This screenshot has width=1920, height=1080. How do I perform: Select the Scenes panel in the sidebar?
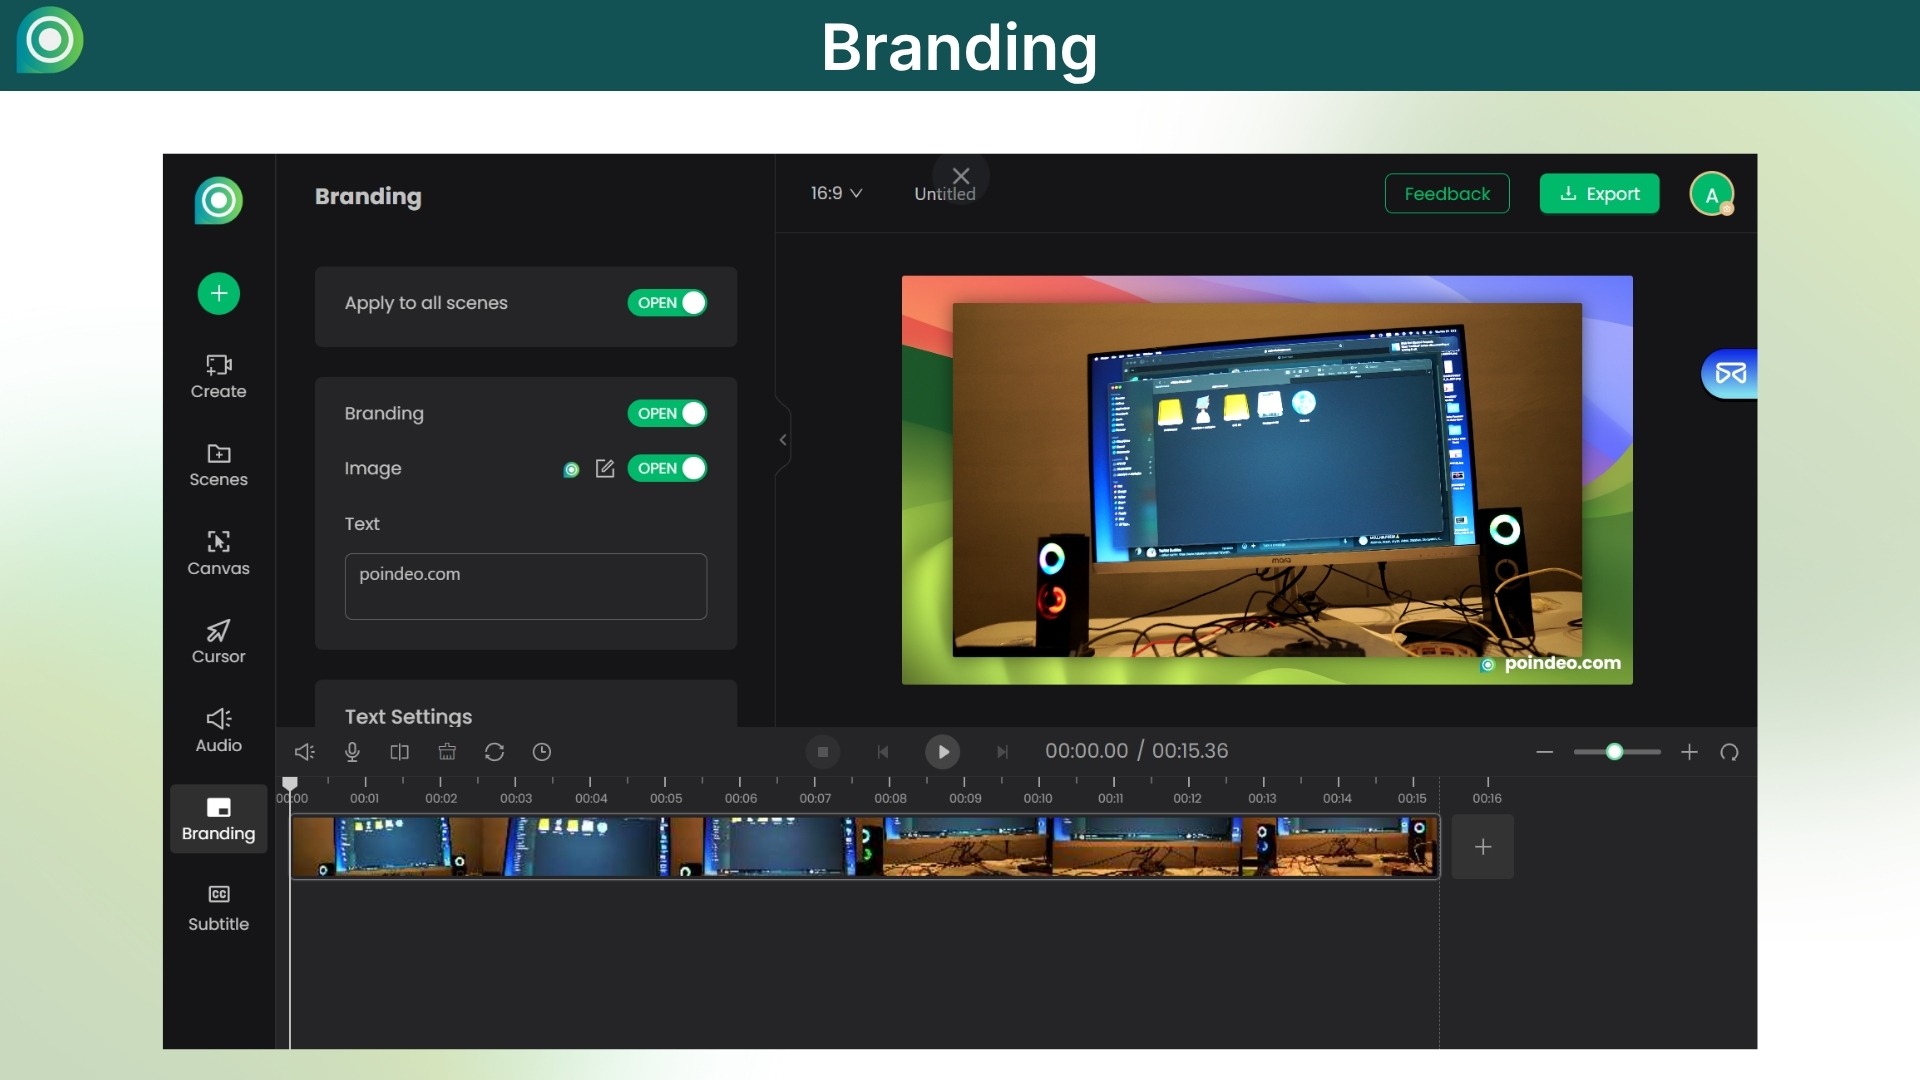(218, 465)
